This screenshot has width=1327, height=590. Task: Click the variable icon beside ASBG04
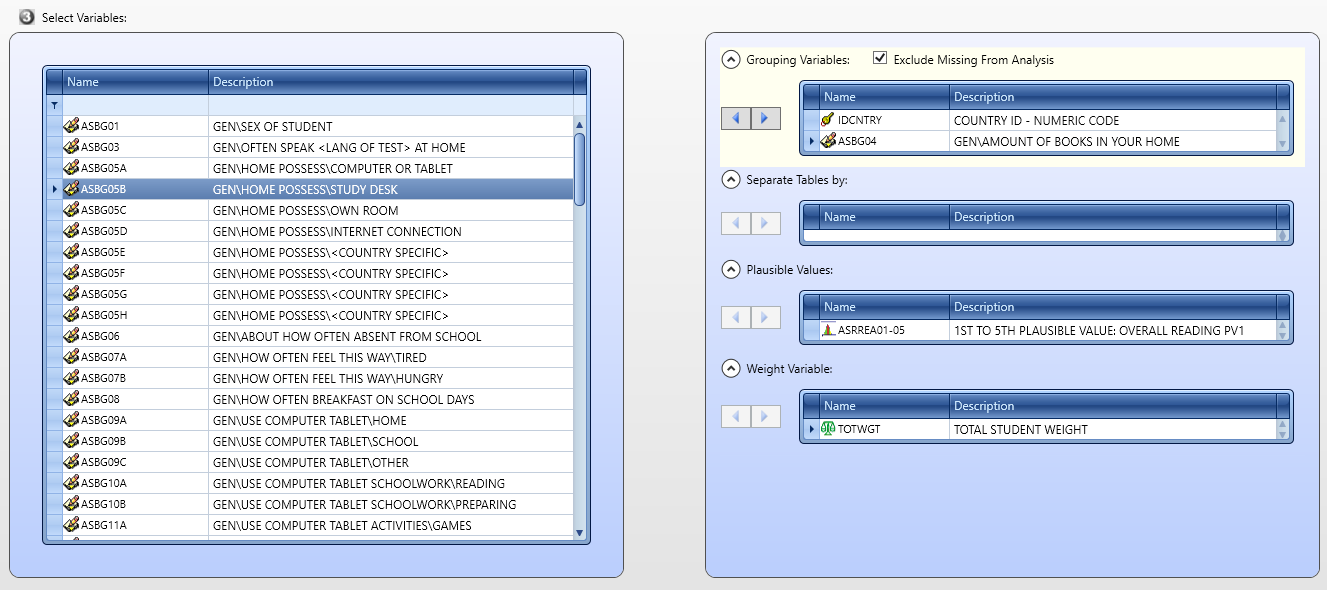[x=828, y=141]
